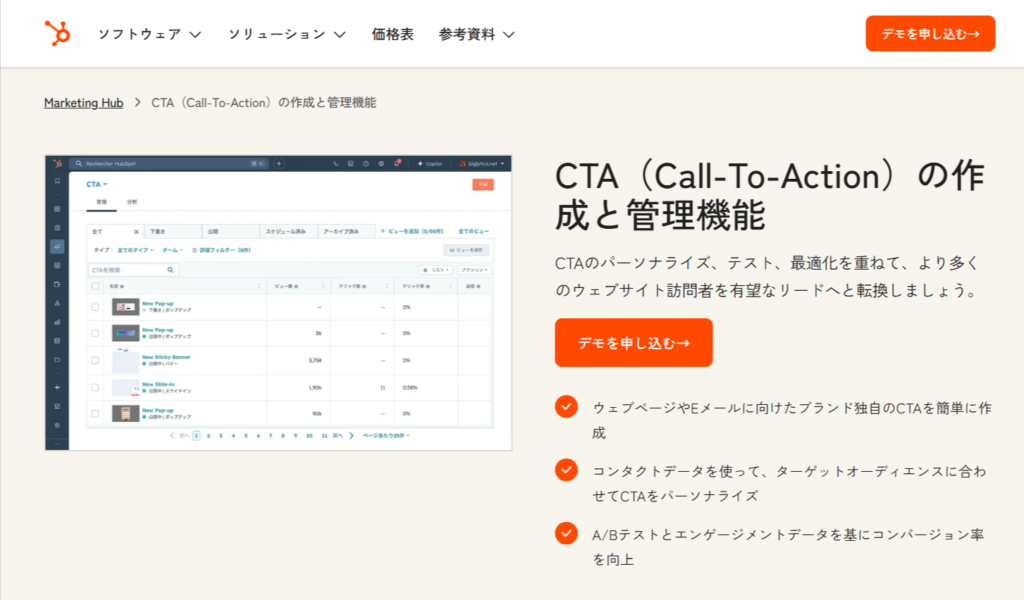Open the 全てのタイプ filter dropdown
Viewport: 1024px width, 600px height.
pyautogui.click(x=135, y=250)
